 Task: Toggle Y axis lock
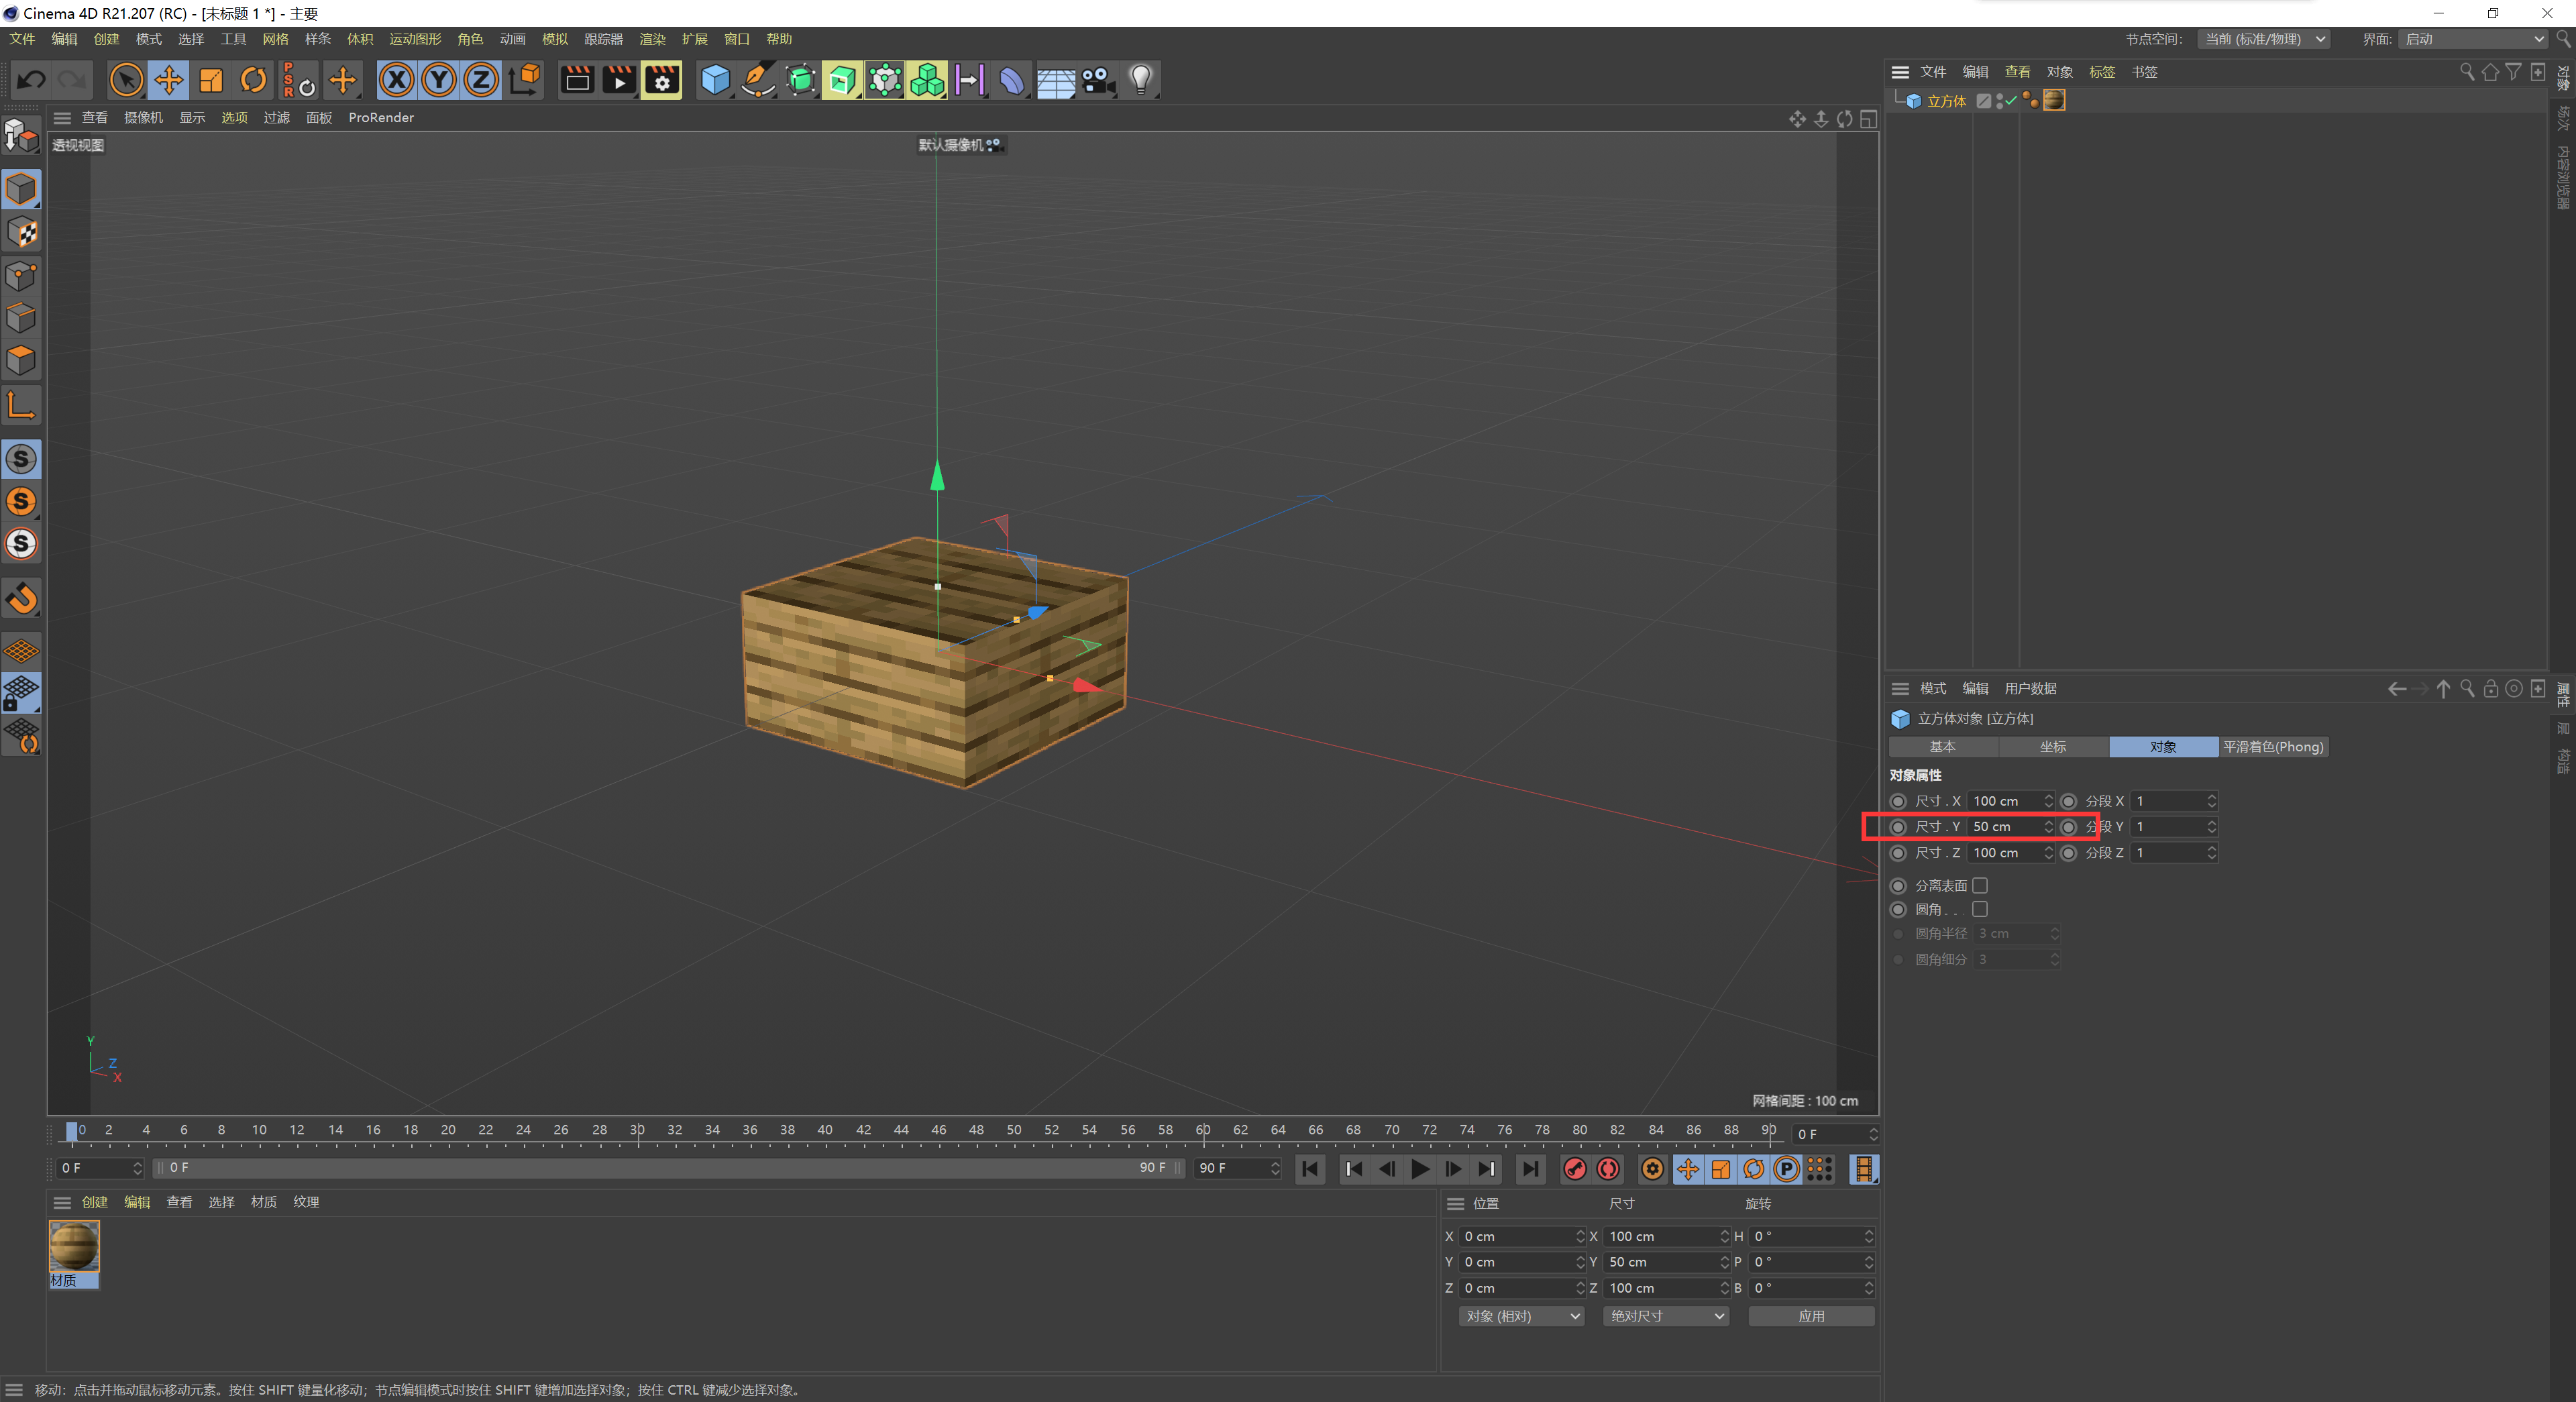[x=439, y=80]
